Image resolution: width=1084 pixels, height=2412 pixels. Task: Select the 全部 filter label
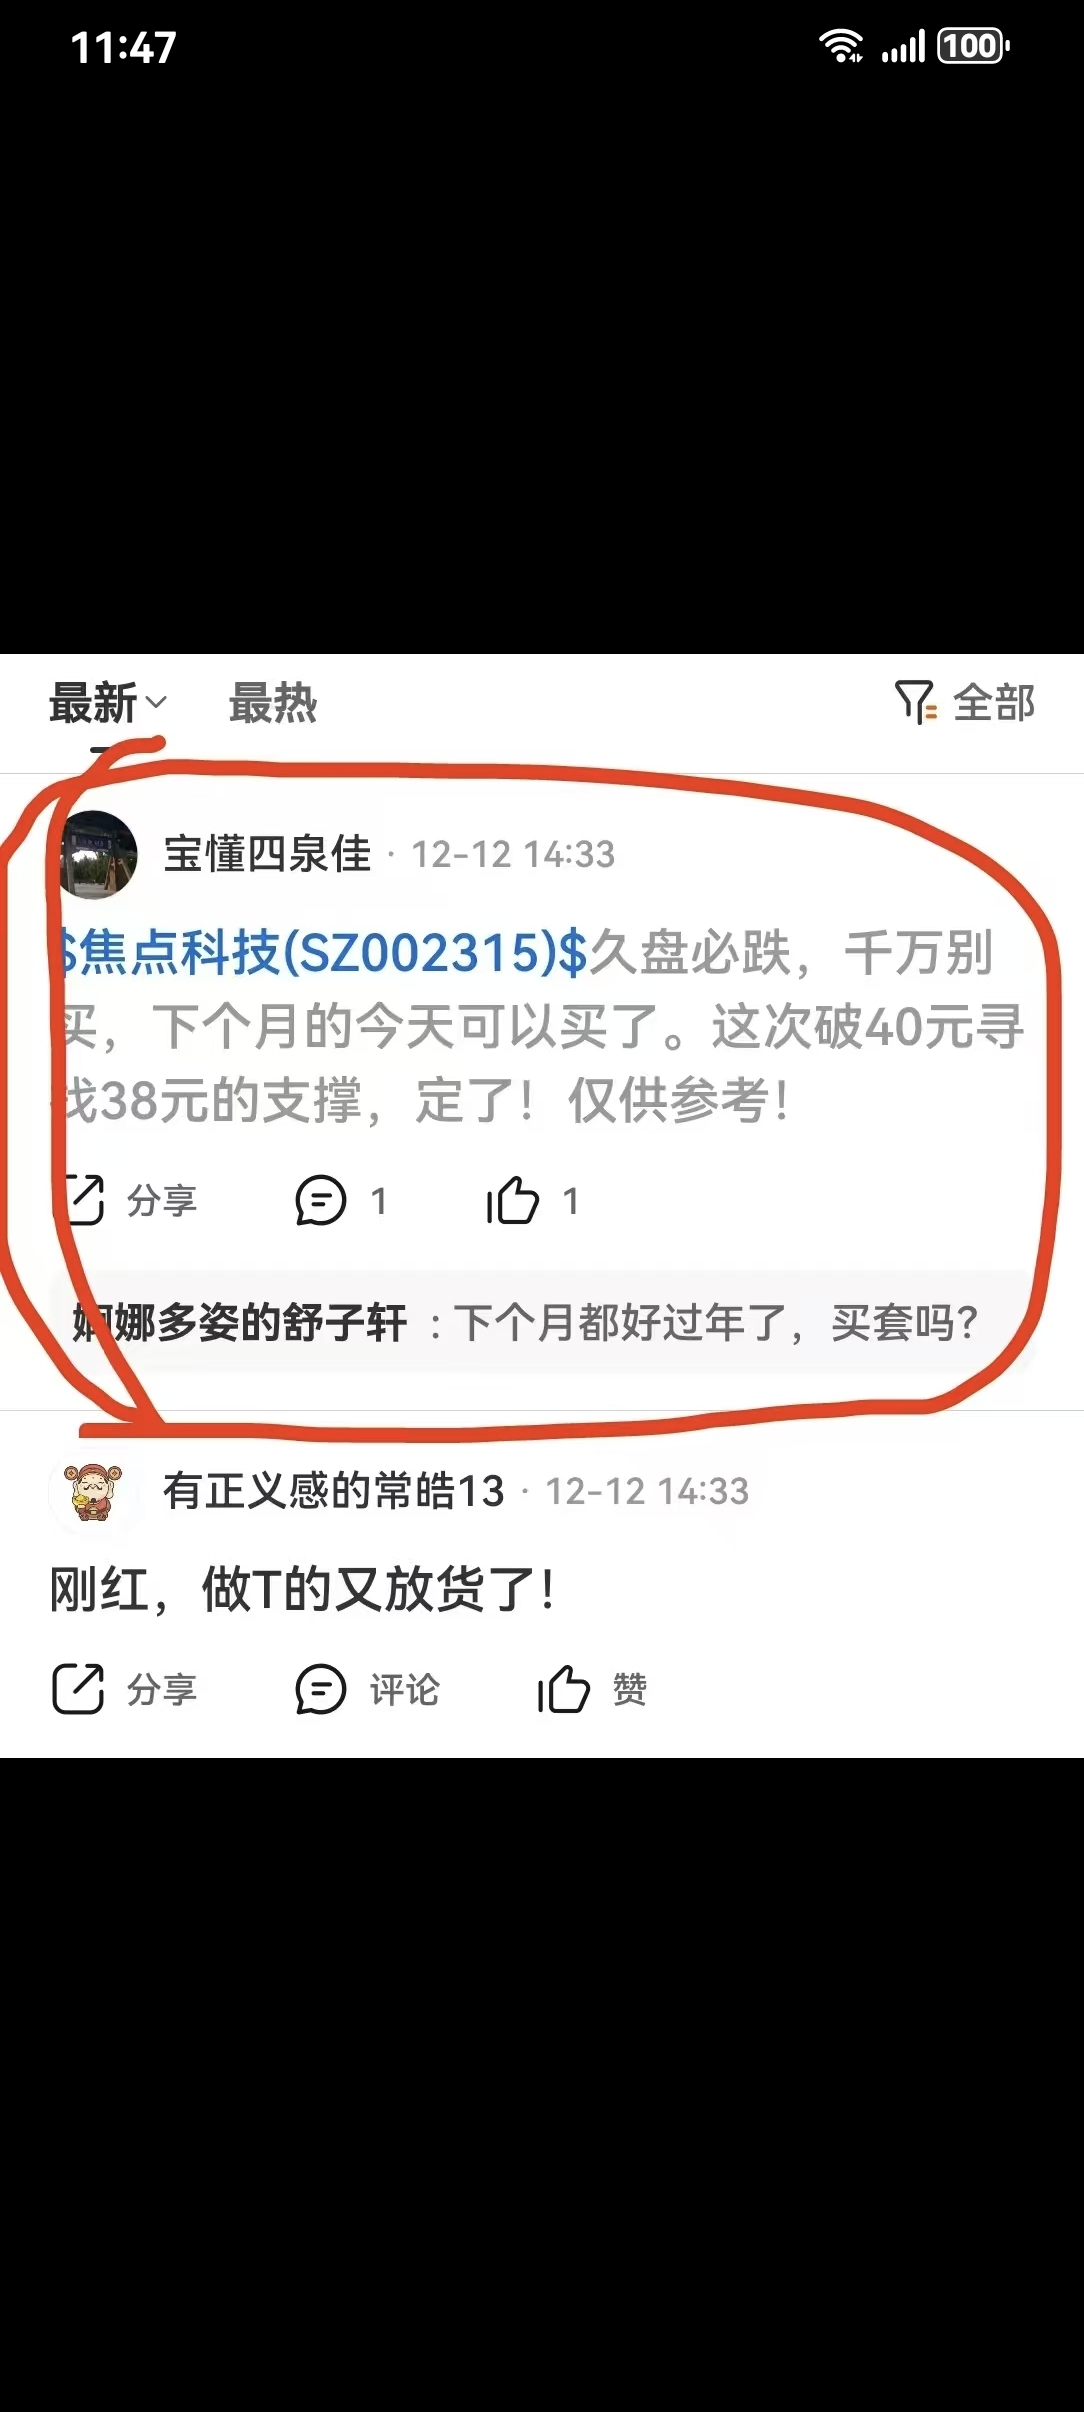pos(994,703)
